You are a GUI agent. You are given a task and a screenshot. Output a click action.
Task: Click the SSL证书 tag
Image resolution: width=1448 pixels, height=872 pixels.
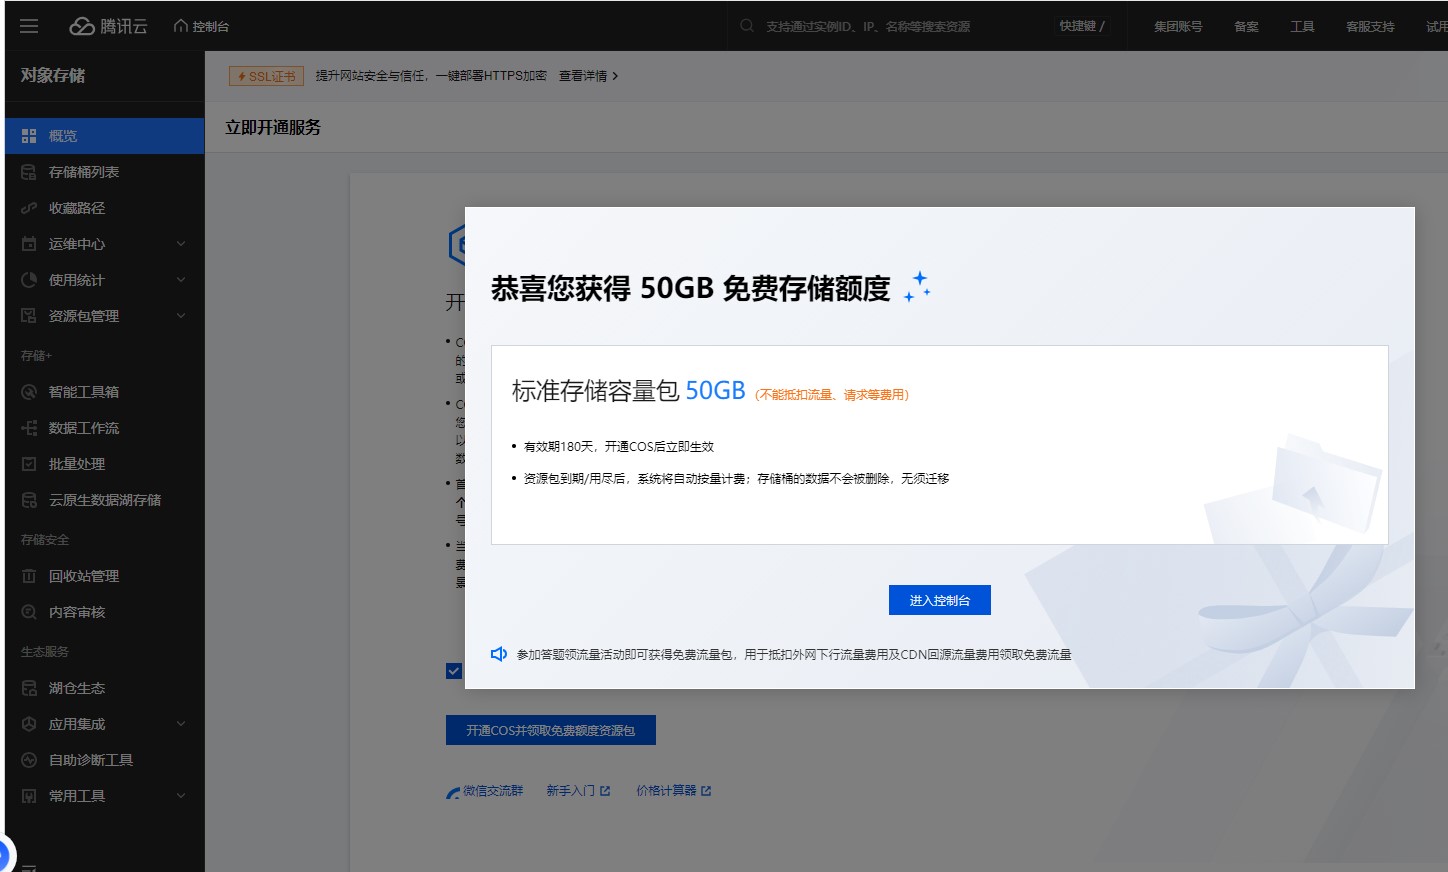point(266,76)
